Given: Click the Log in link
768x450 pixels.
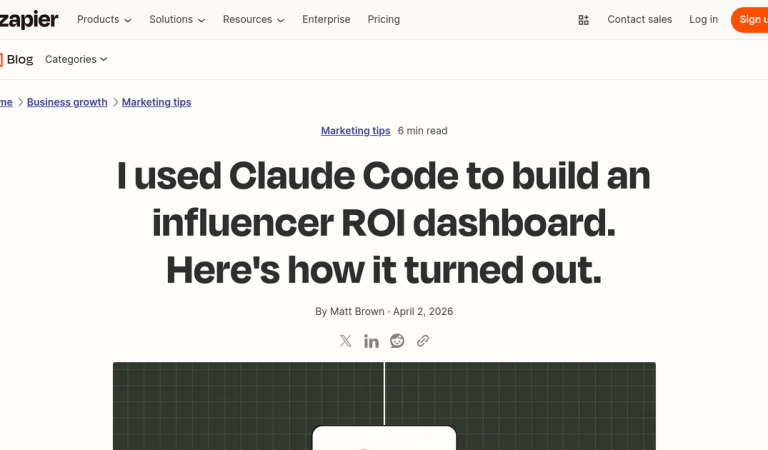Looking at the screenshot, I should 703,20.
